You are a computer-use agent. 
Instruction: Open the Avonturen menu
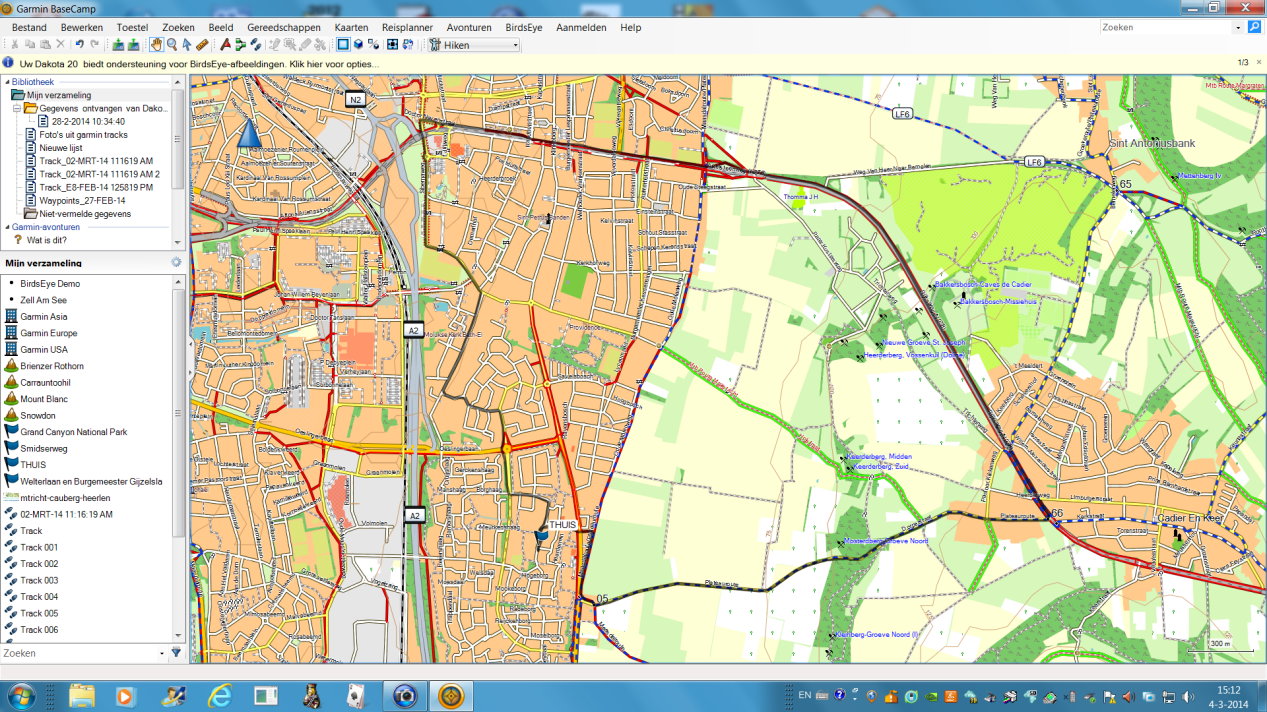point(469,27)
